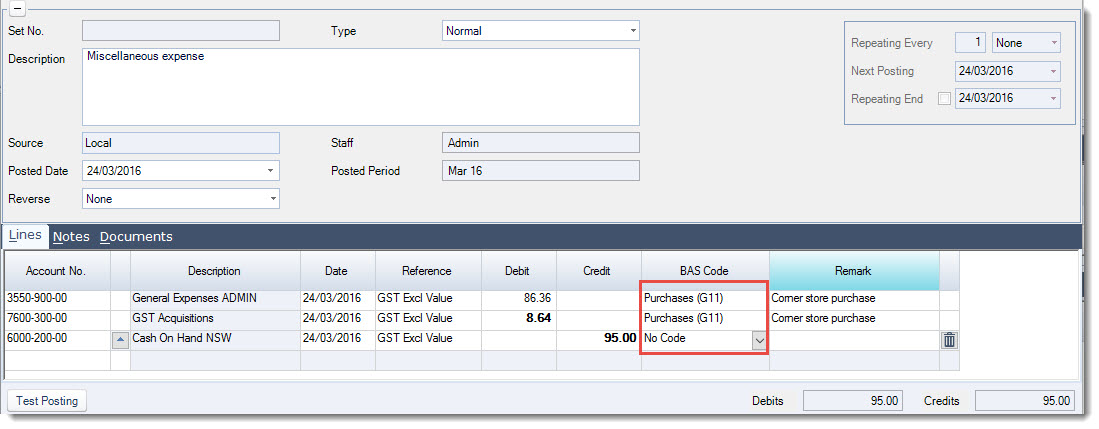The image size is (1099, 429).
Task: Click the BAS Code column header
Action: tap(704, 271)
